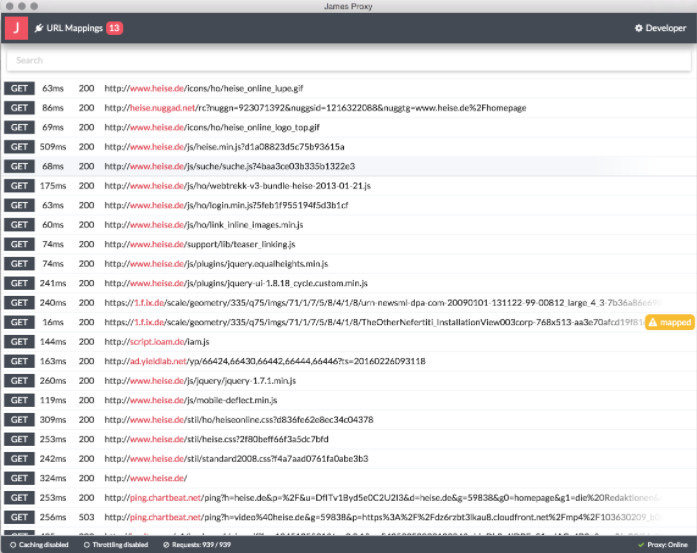The width and height of the screenshot is (697, 553).
Task: Select the heiseonline.css request
Action: [348, 420]
